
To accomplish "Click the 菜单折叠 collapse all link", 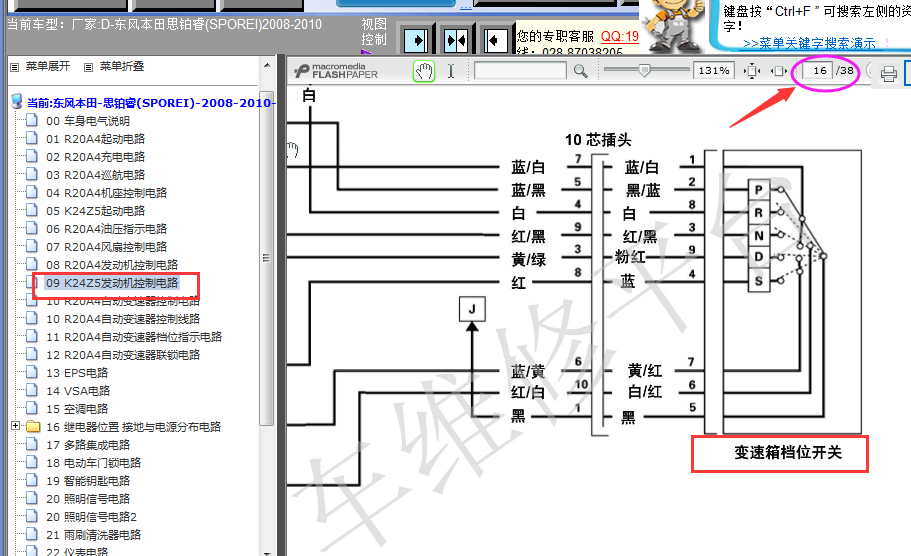I will coord(121,66).
